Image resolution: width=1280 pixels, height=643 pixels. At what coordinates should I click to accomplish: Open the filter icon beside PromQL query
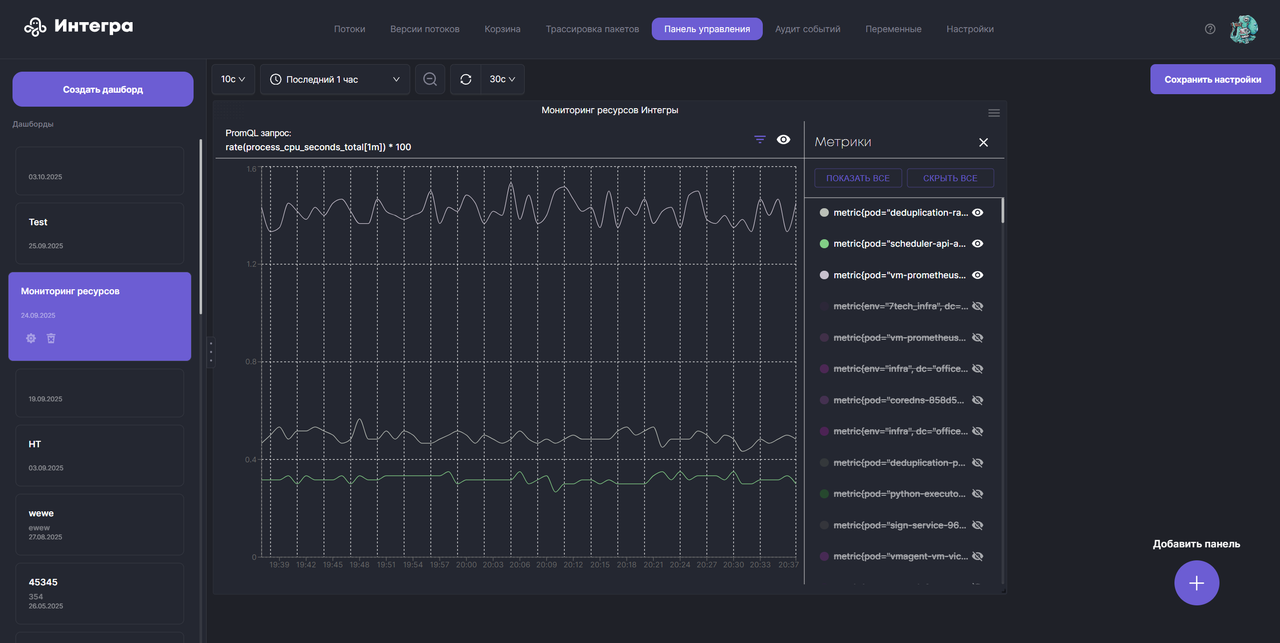(x=760, y=140)
